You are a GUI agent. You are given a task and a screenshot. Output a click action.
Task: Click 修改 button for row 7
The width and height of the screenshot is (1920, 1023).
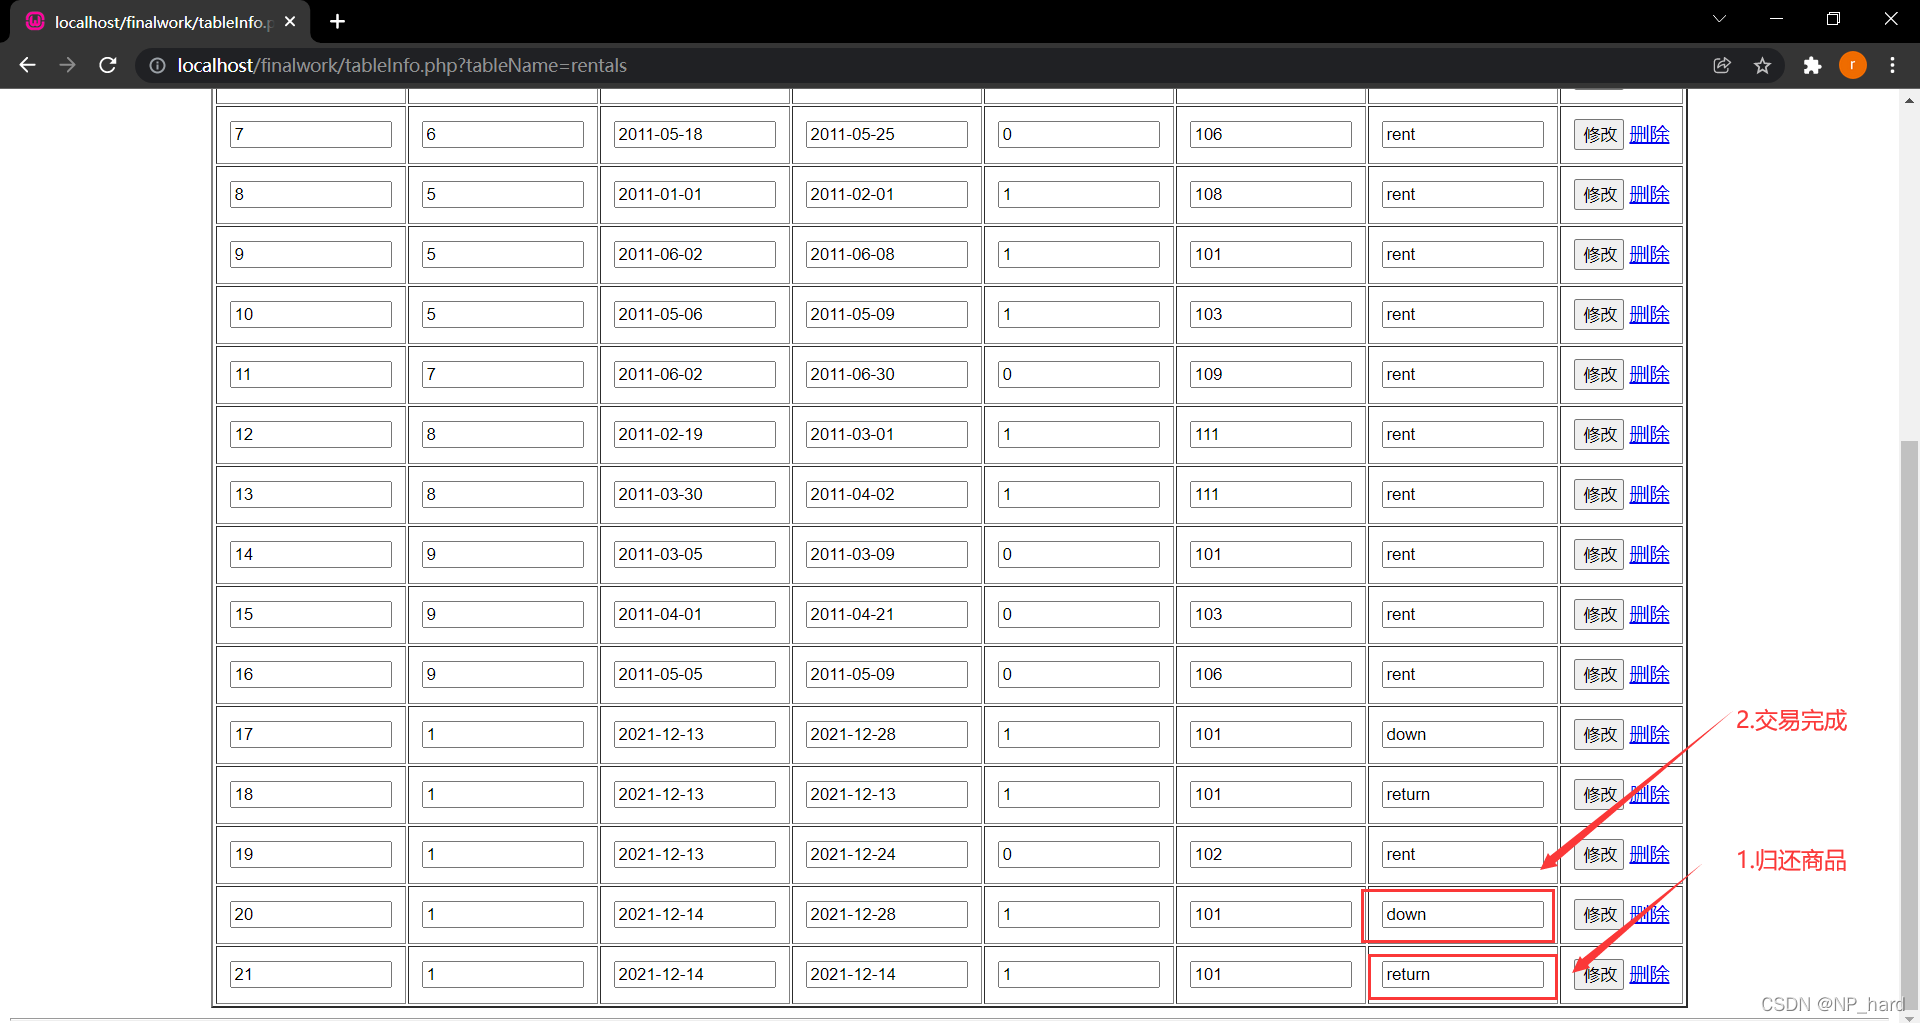click(x=1599, y=135)
